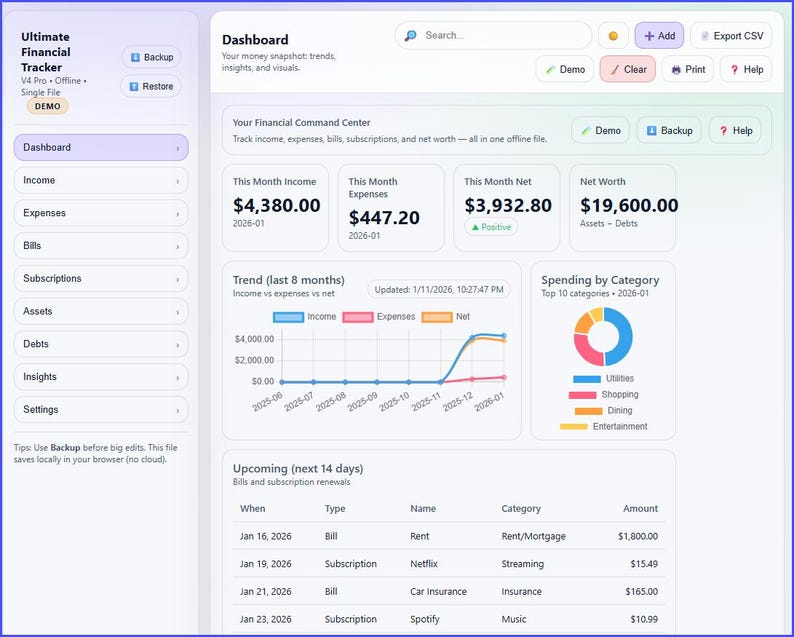Click the sidebar Restore button
Image resolution: width=794 pixels, height=637 pixels.
coord(151,87)
